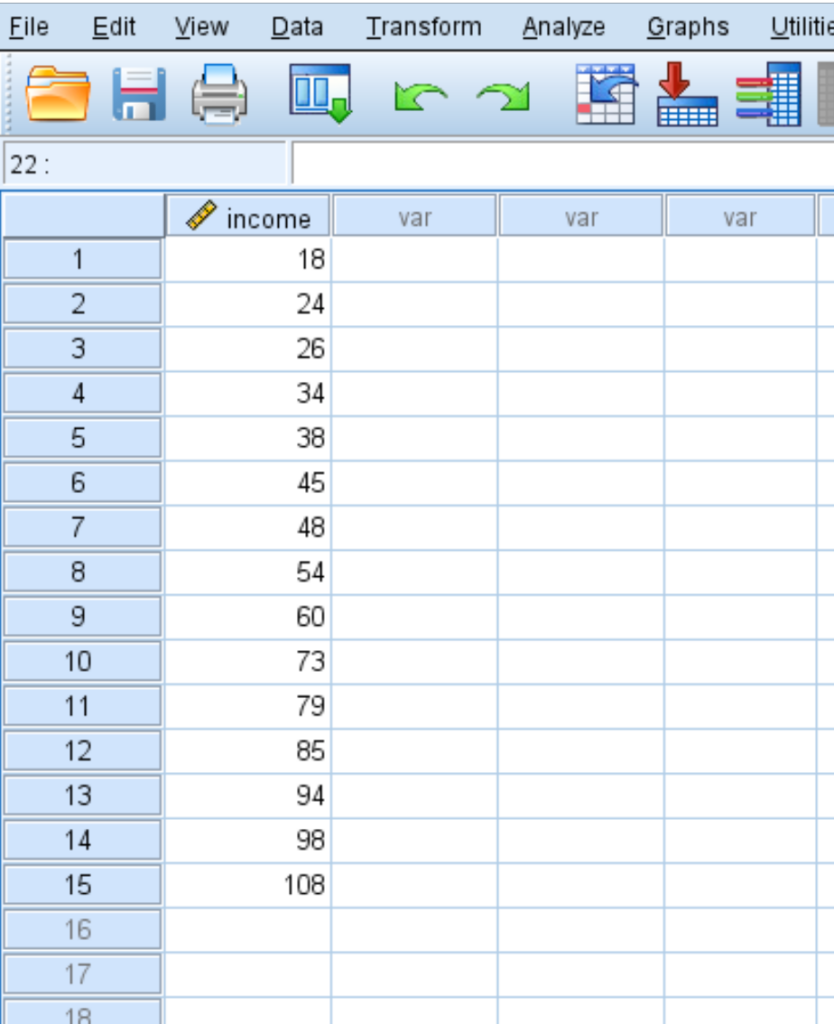Select the first empty var column header
Image resolution: width=834 pixels, height=1024 pixels.
(x=414, y=216)
